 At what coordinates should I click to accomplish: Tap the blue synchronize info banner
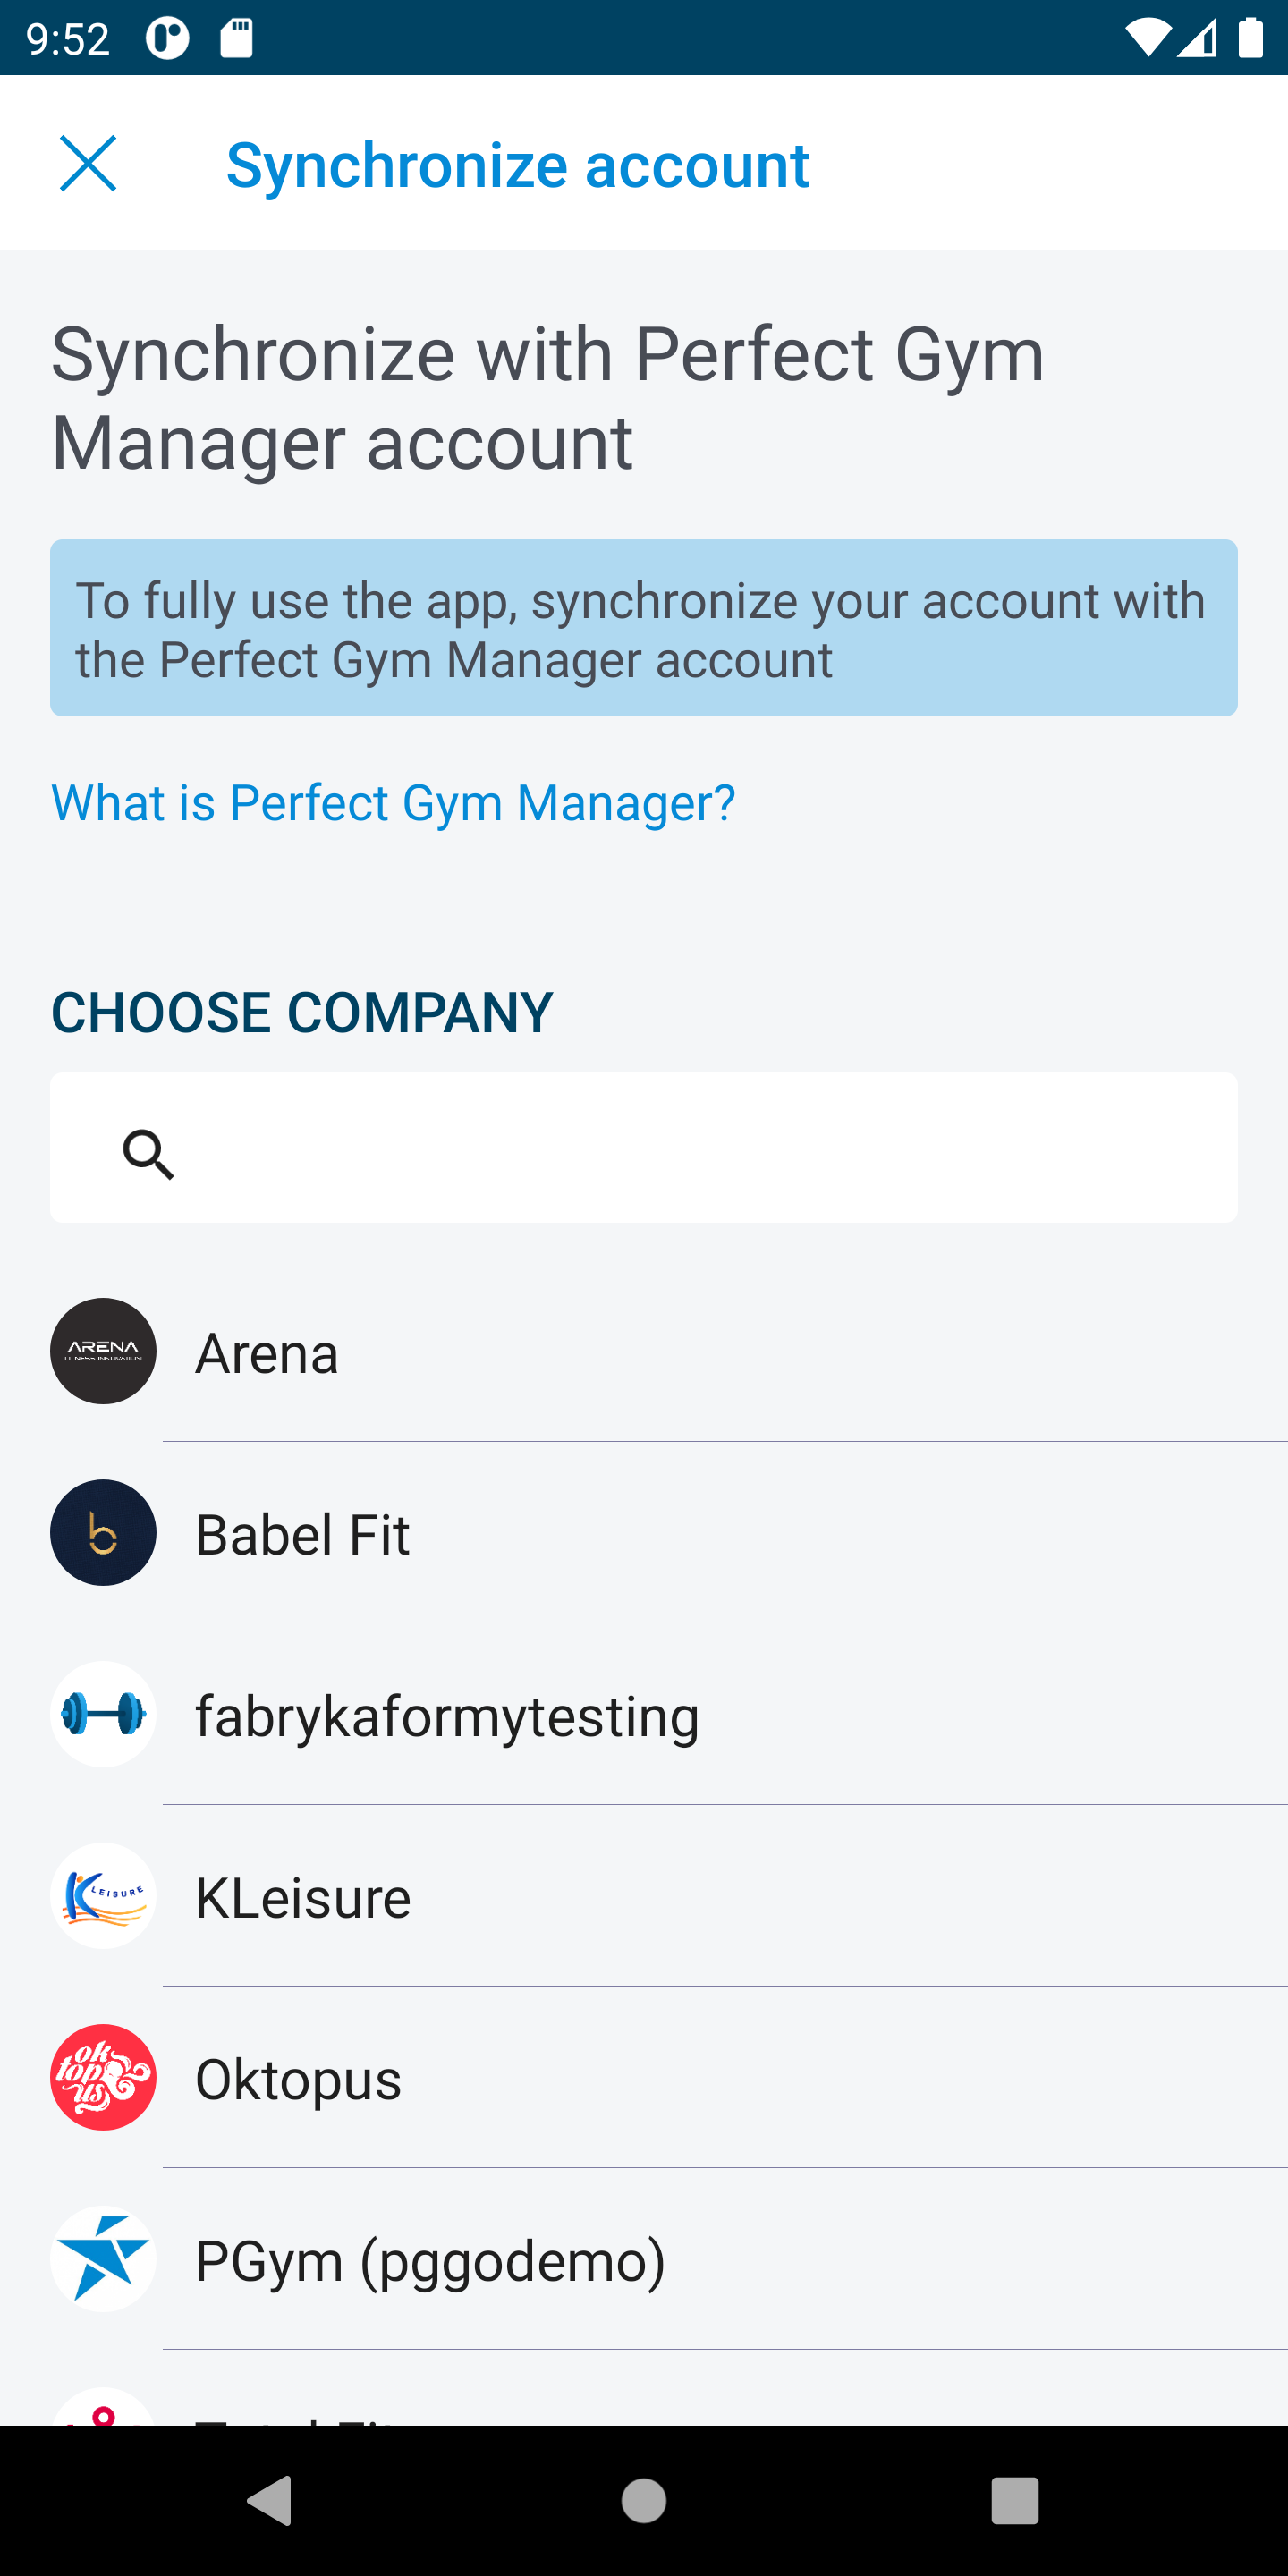pyautogui.click(x=643, y=628)
